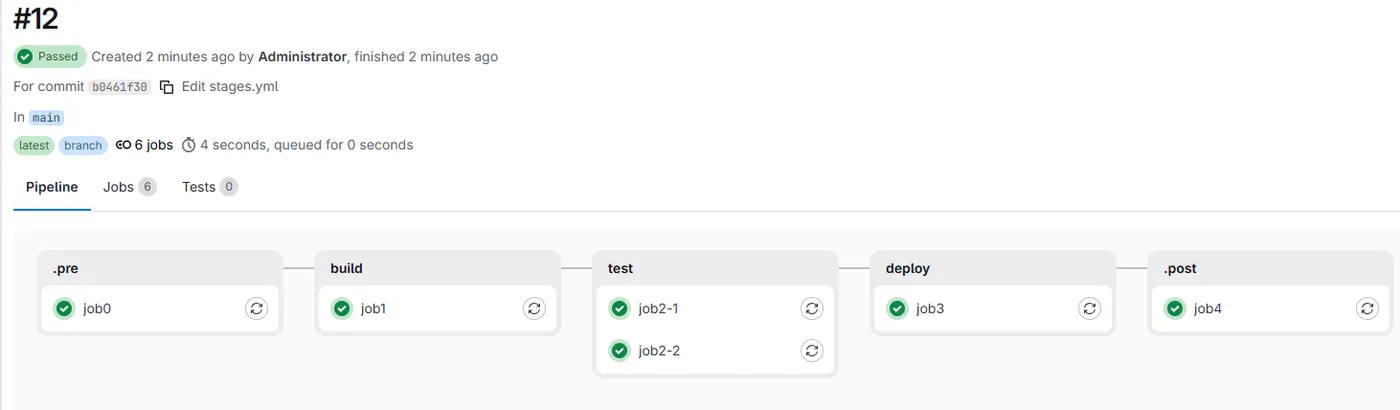Open the main branch link
Screen dimensions: 1400x410
pyautogui.click(x=46, y=117)
